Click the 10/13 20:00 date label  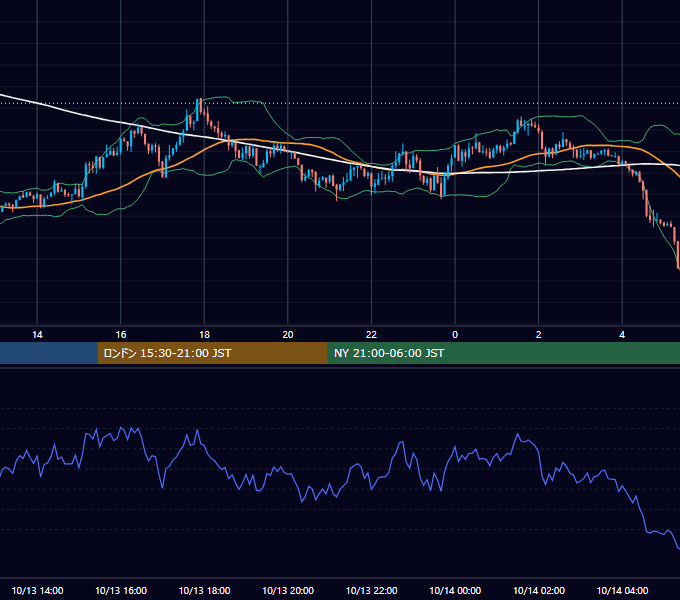point(288,590)
